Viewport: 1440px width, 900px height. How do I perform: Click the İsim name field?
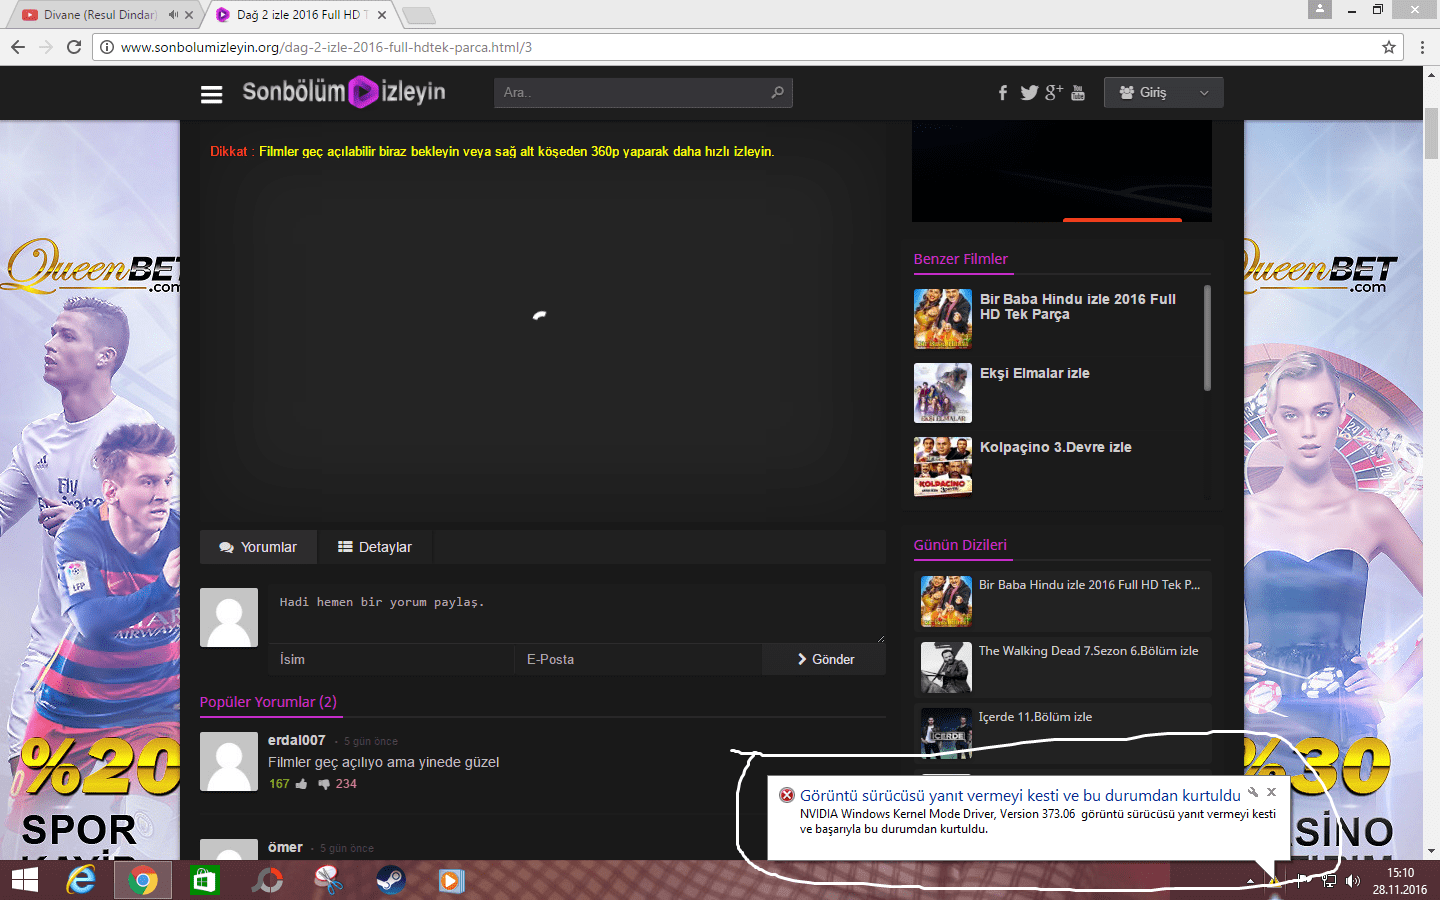coord(391,659)
